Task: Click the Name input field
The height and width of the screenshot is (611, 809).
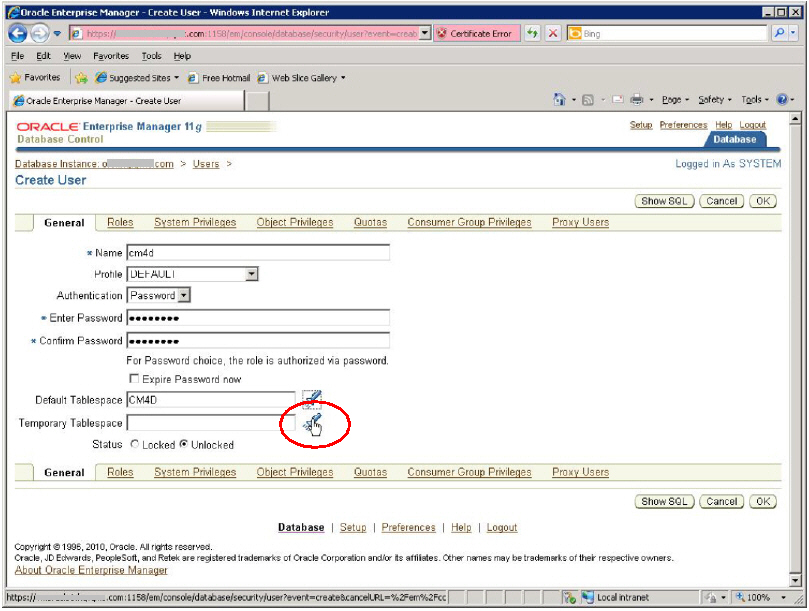Action: pyautogui.click(x=260, y=252)
